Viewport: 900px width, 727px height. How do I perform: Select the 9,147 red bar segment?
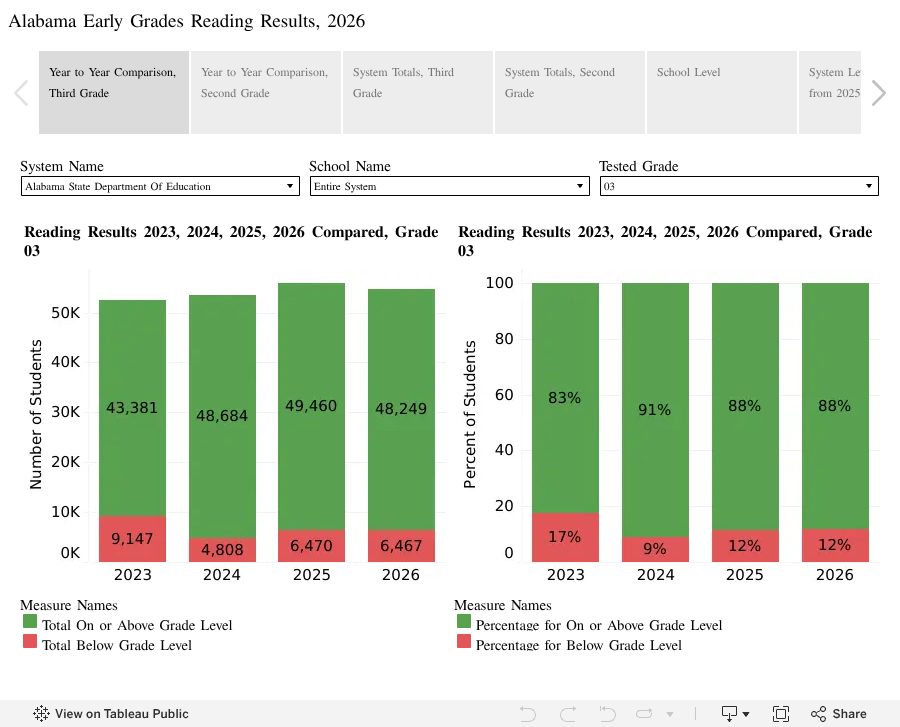[133, 539]
